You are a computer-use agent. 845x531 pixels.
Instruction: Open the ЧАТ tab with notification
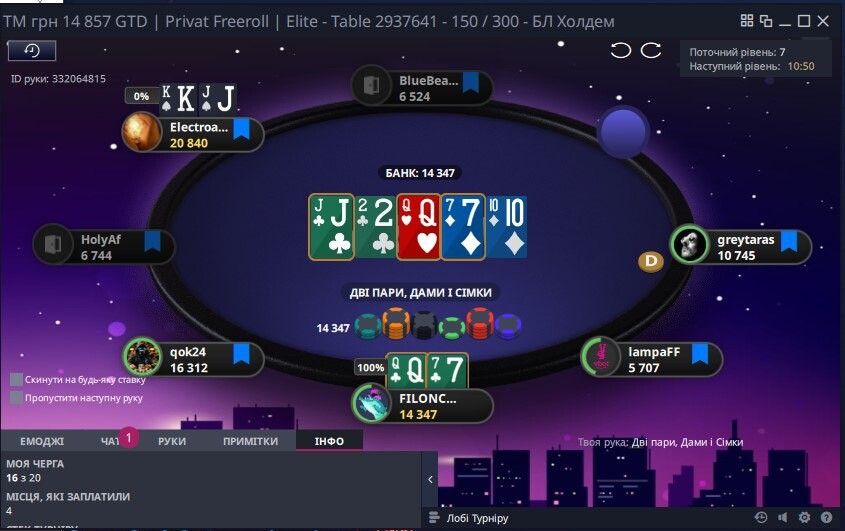[x=110, y=442]
